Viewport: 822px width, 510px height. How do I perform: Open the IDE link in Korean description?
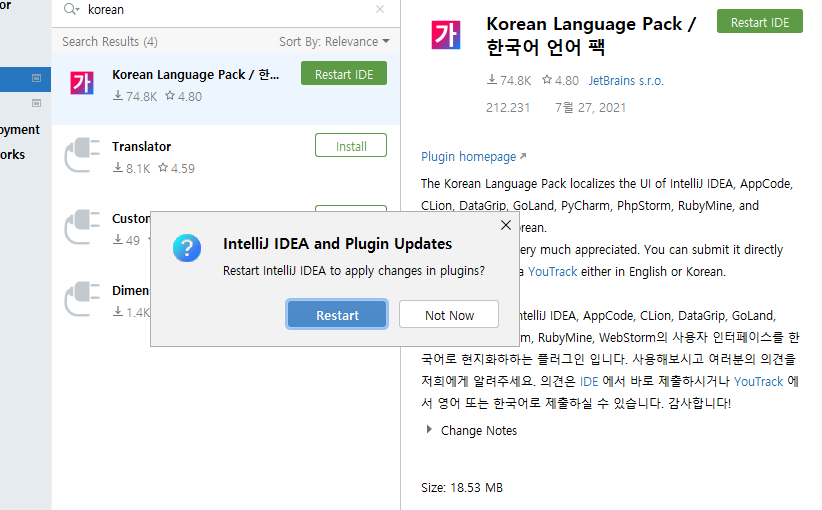point(589,382)
